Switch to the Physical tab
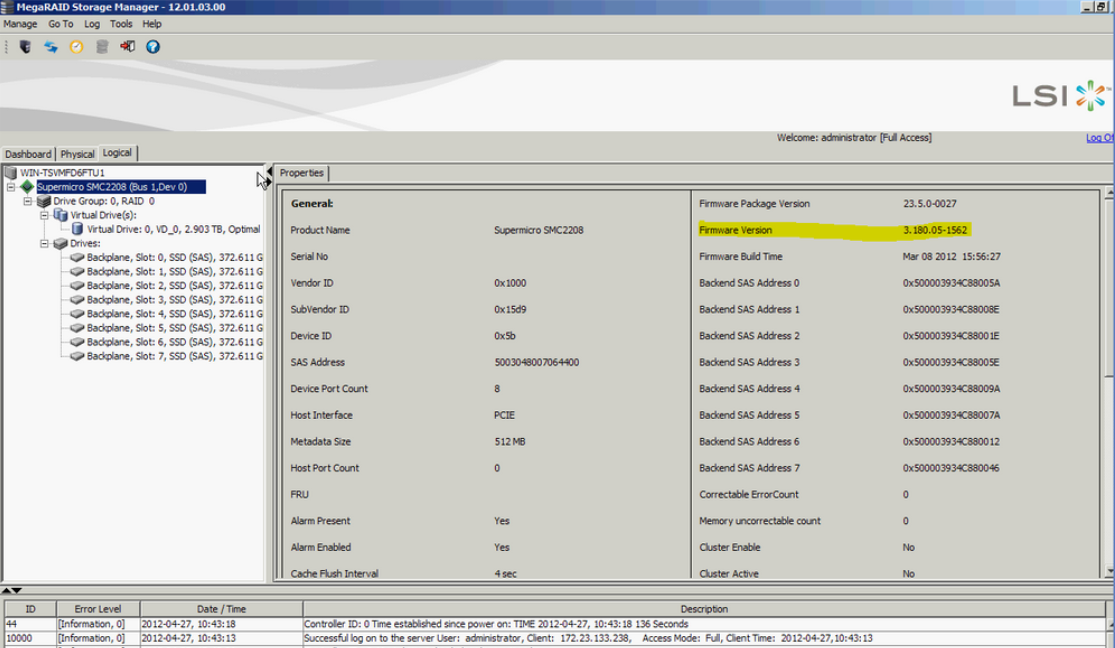Screen dimensions: 1115x648 (x=77, y=154)
